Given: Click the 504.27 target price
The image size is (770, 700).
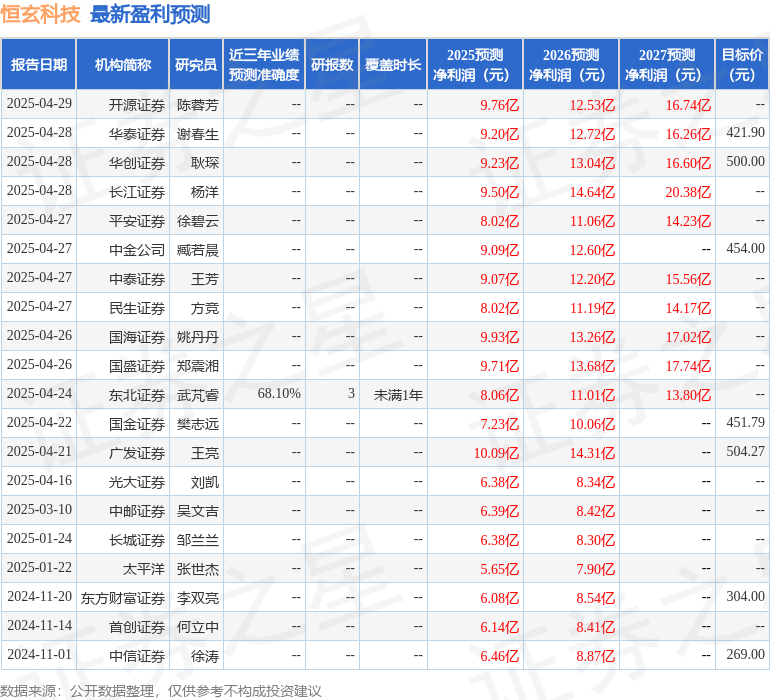Looking at the screenshot, I should [745, 451].
